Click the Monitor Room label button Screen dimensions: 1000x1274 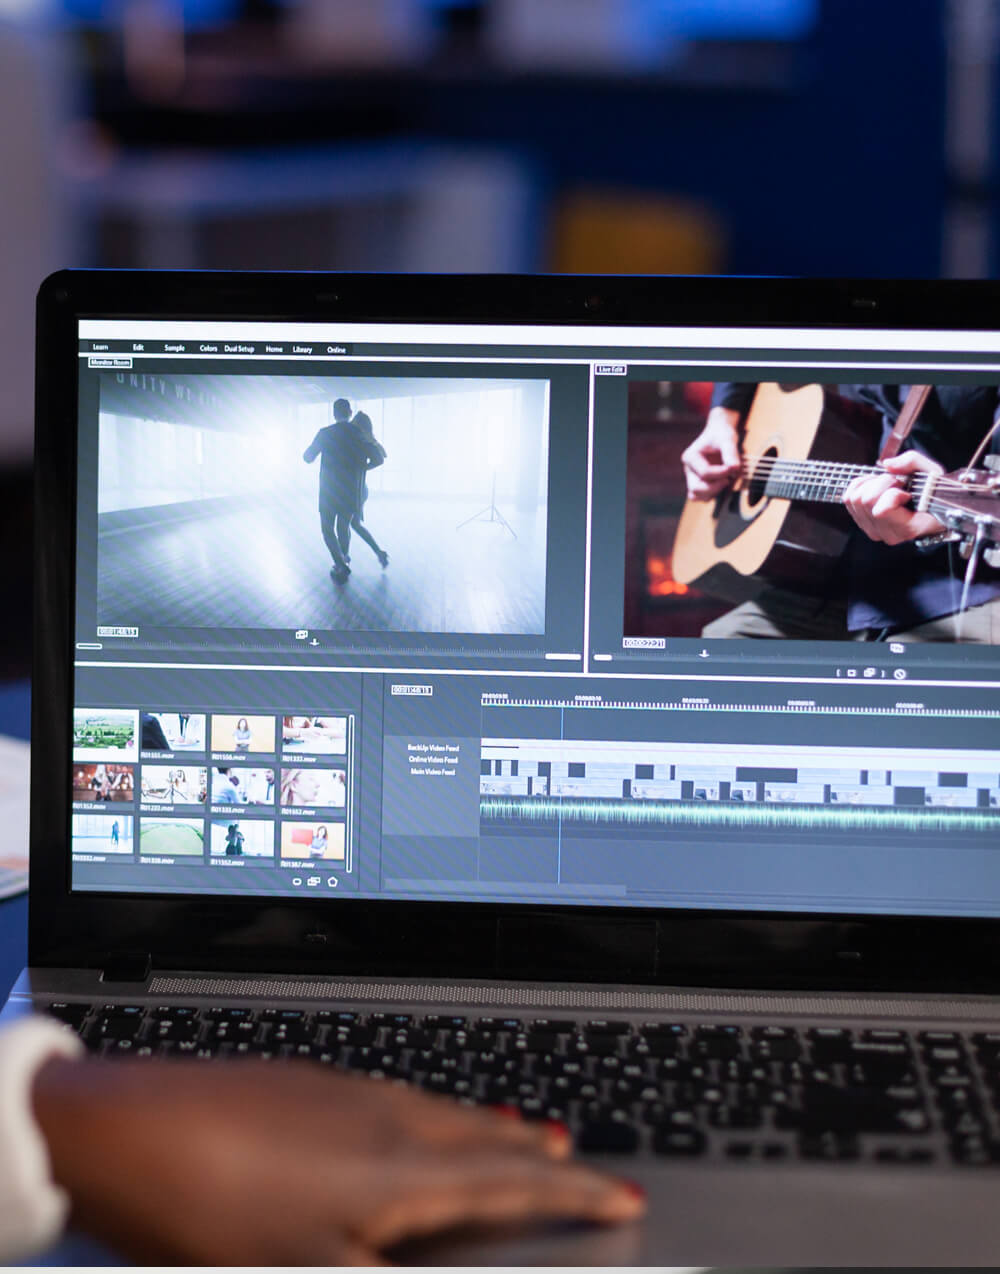pyautogui.click(x=110, y=362)
